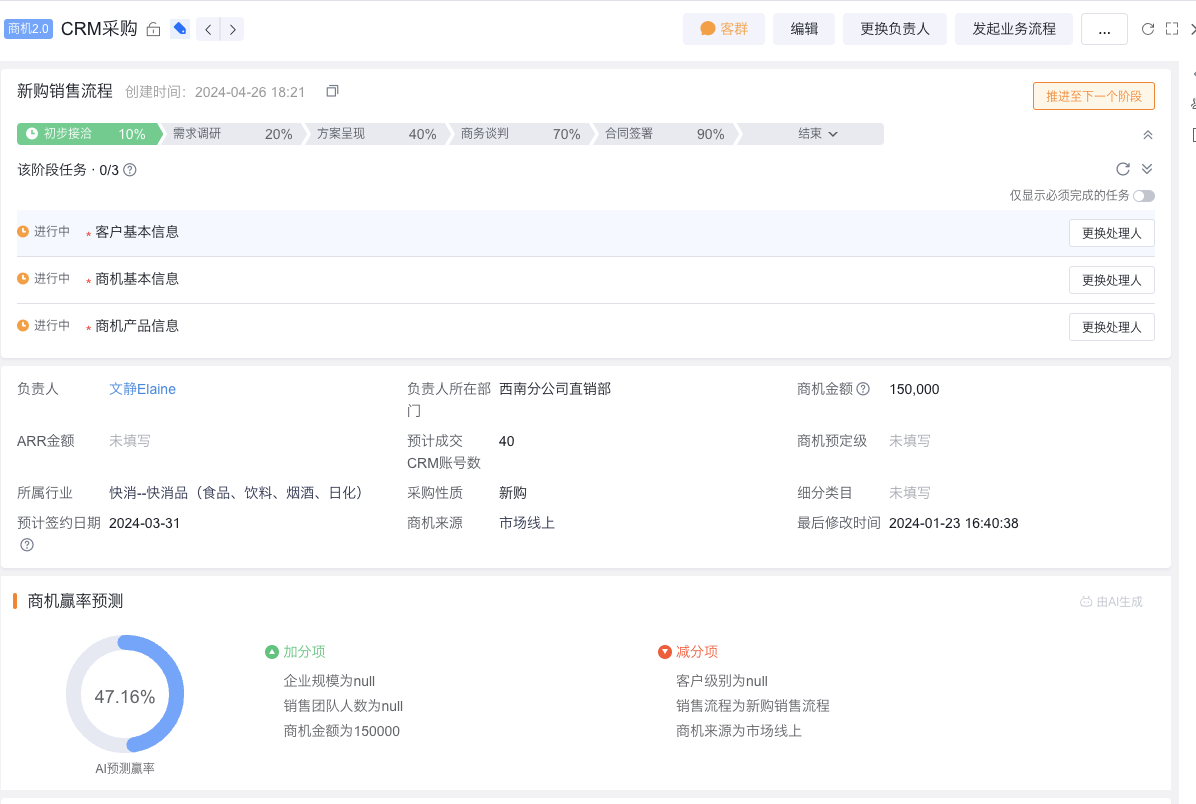
Task: Click 未填写 value for 商机预定级
Action: click(909, 441)
